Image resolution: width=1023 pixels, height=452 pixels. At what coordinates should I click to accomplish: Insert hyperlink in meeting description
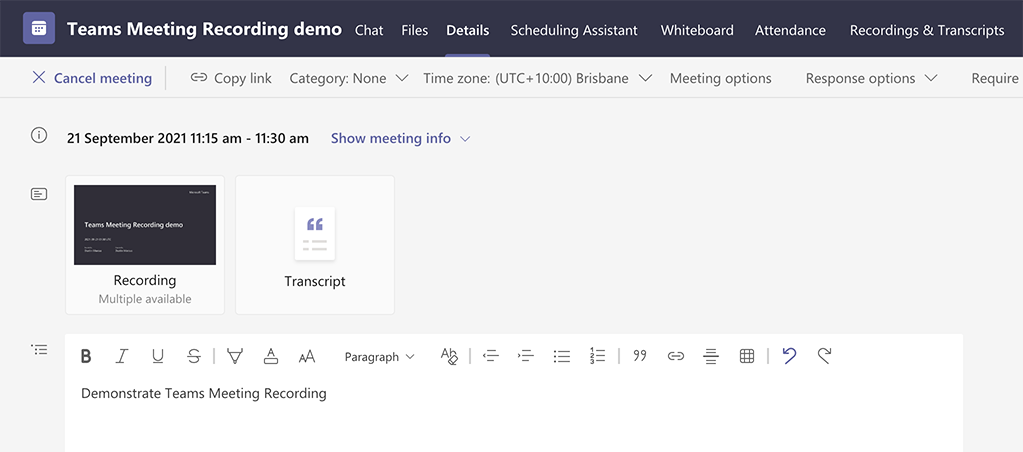click(x=676, y=356)
